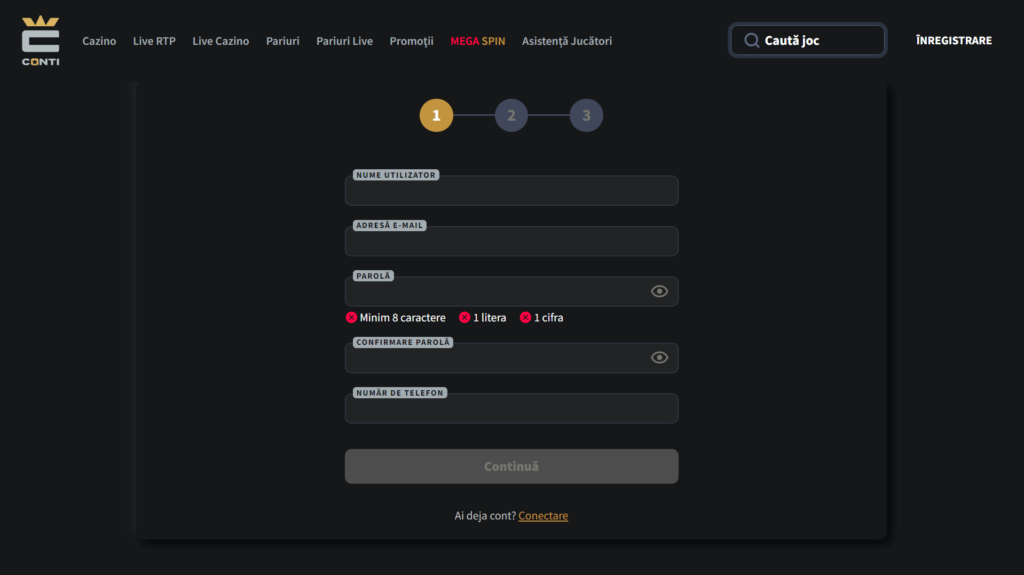Go to Live Cazino page
Image resolution: width=1024 pixels, height=575 pixels.
220,41
